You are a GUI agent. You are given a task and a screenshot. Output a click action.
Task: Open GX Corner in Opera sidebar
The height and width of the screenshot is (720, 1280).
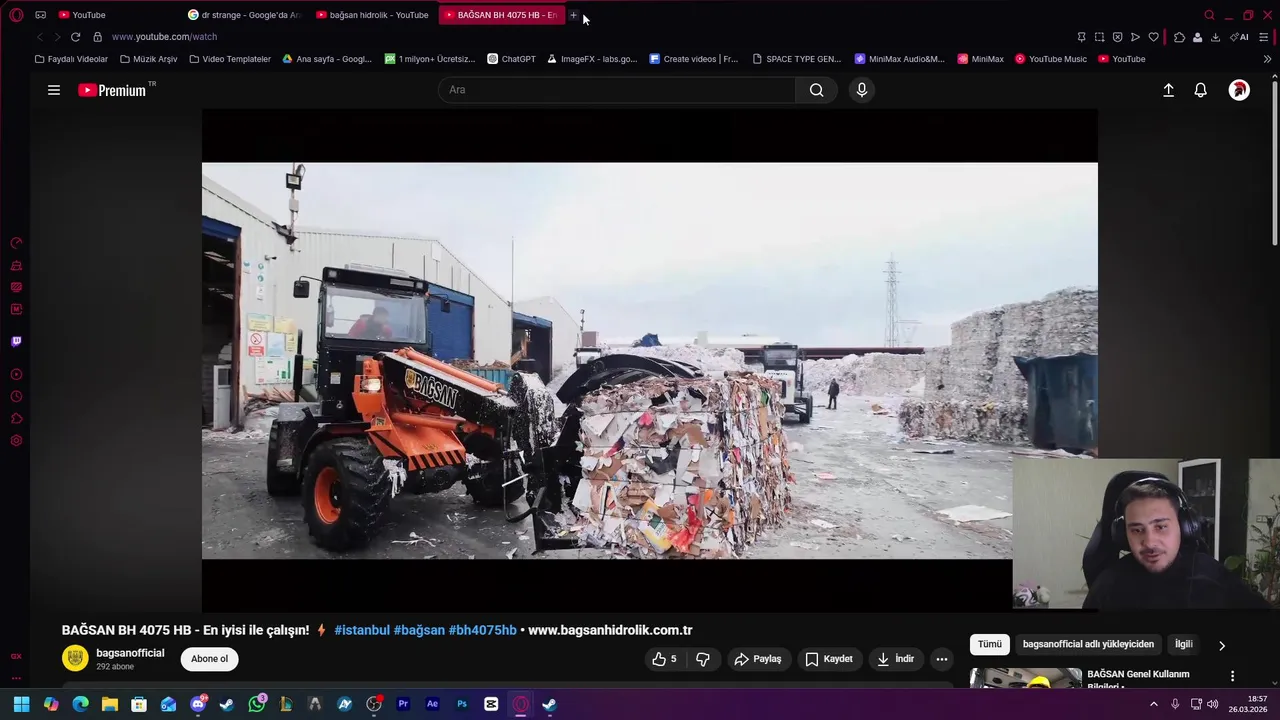[x=16, y=656]
